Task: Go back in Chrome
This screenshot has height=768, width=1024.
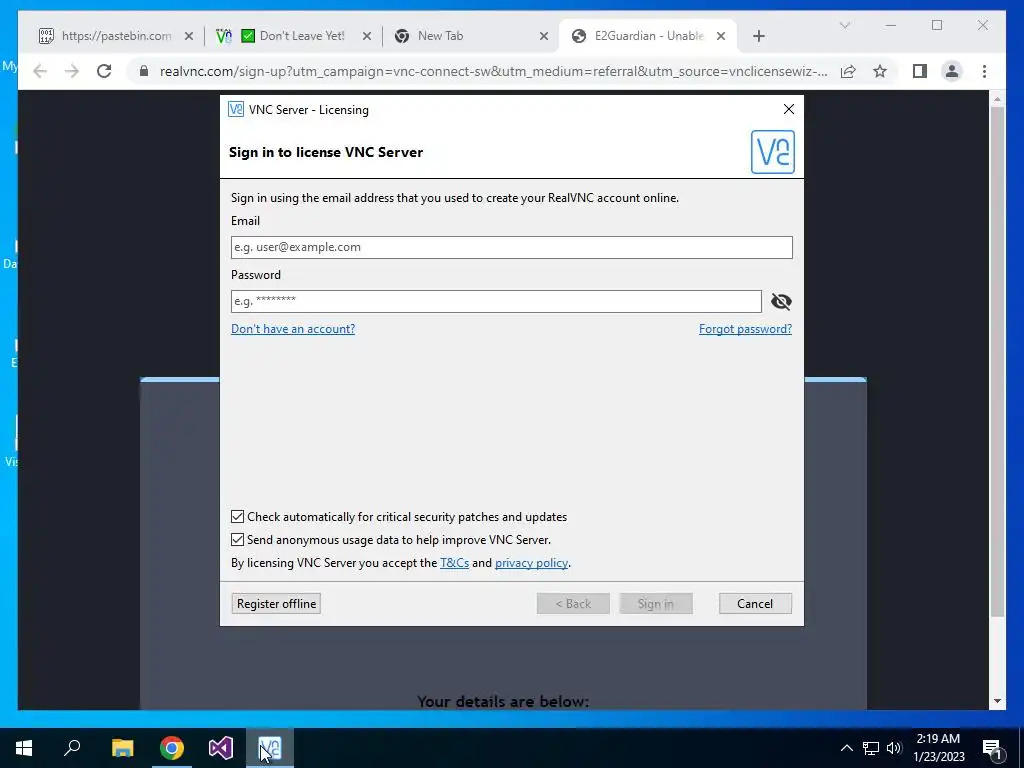Action: (40, 71)
